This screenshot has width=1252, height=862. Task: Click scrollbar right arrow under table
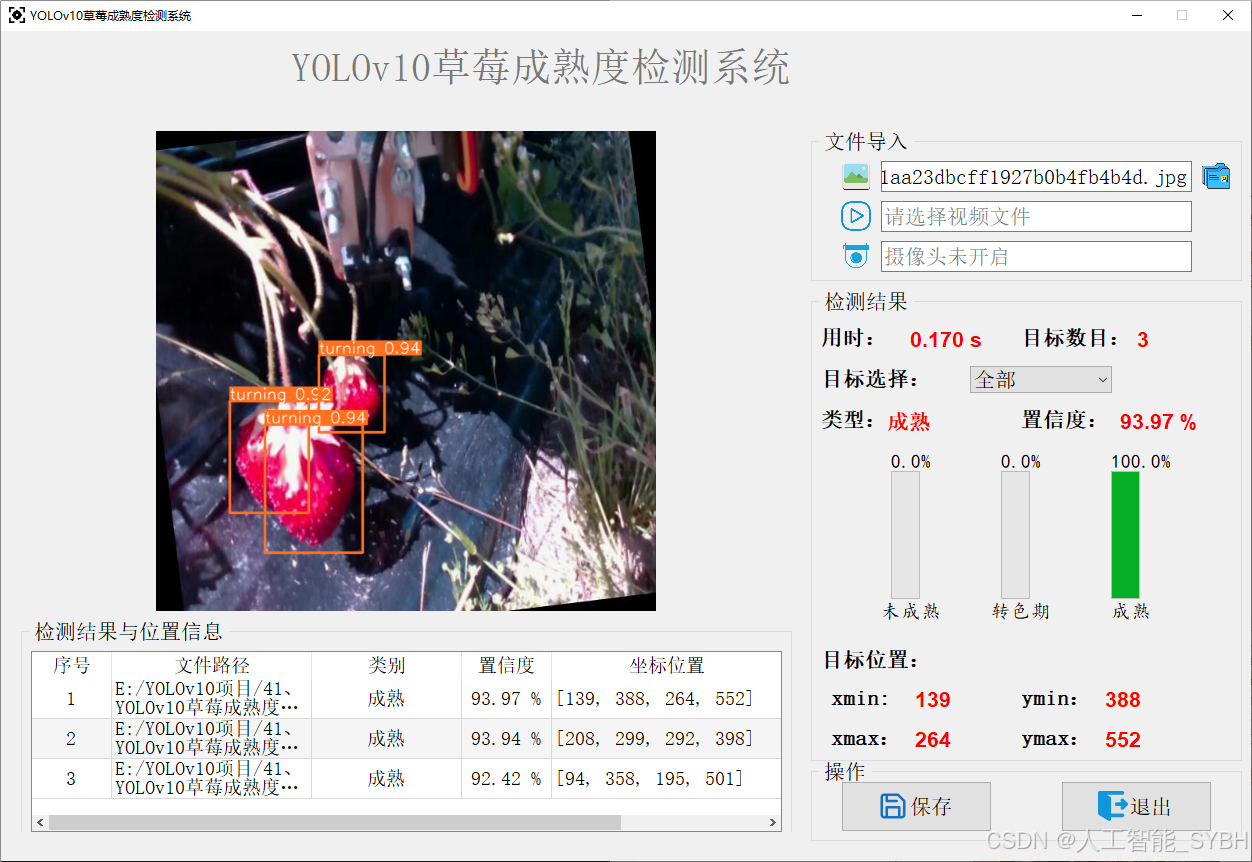click(773, 822)
